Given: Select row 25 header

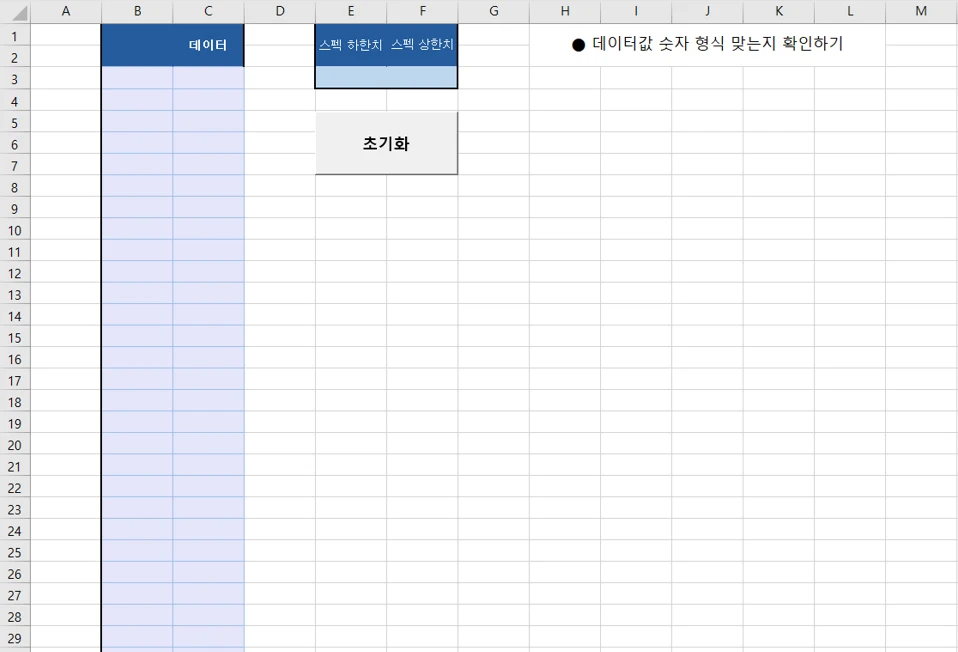Looking at the screenshot, I should [x=15, y=551].
